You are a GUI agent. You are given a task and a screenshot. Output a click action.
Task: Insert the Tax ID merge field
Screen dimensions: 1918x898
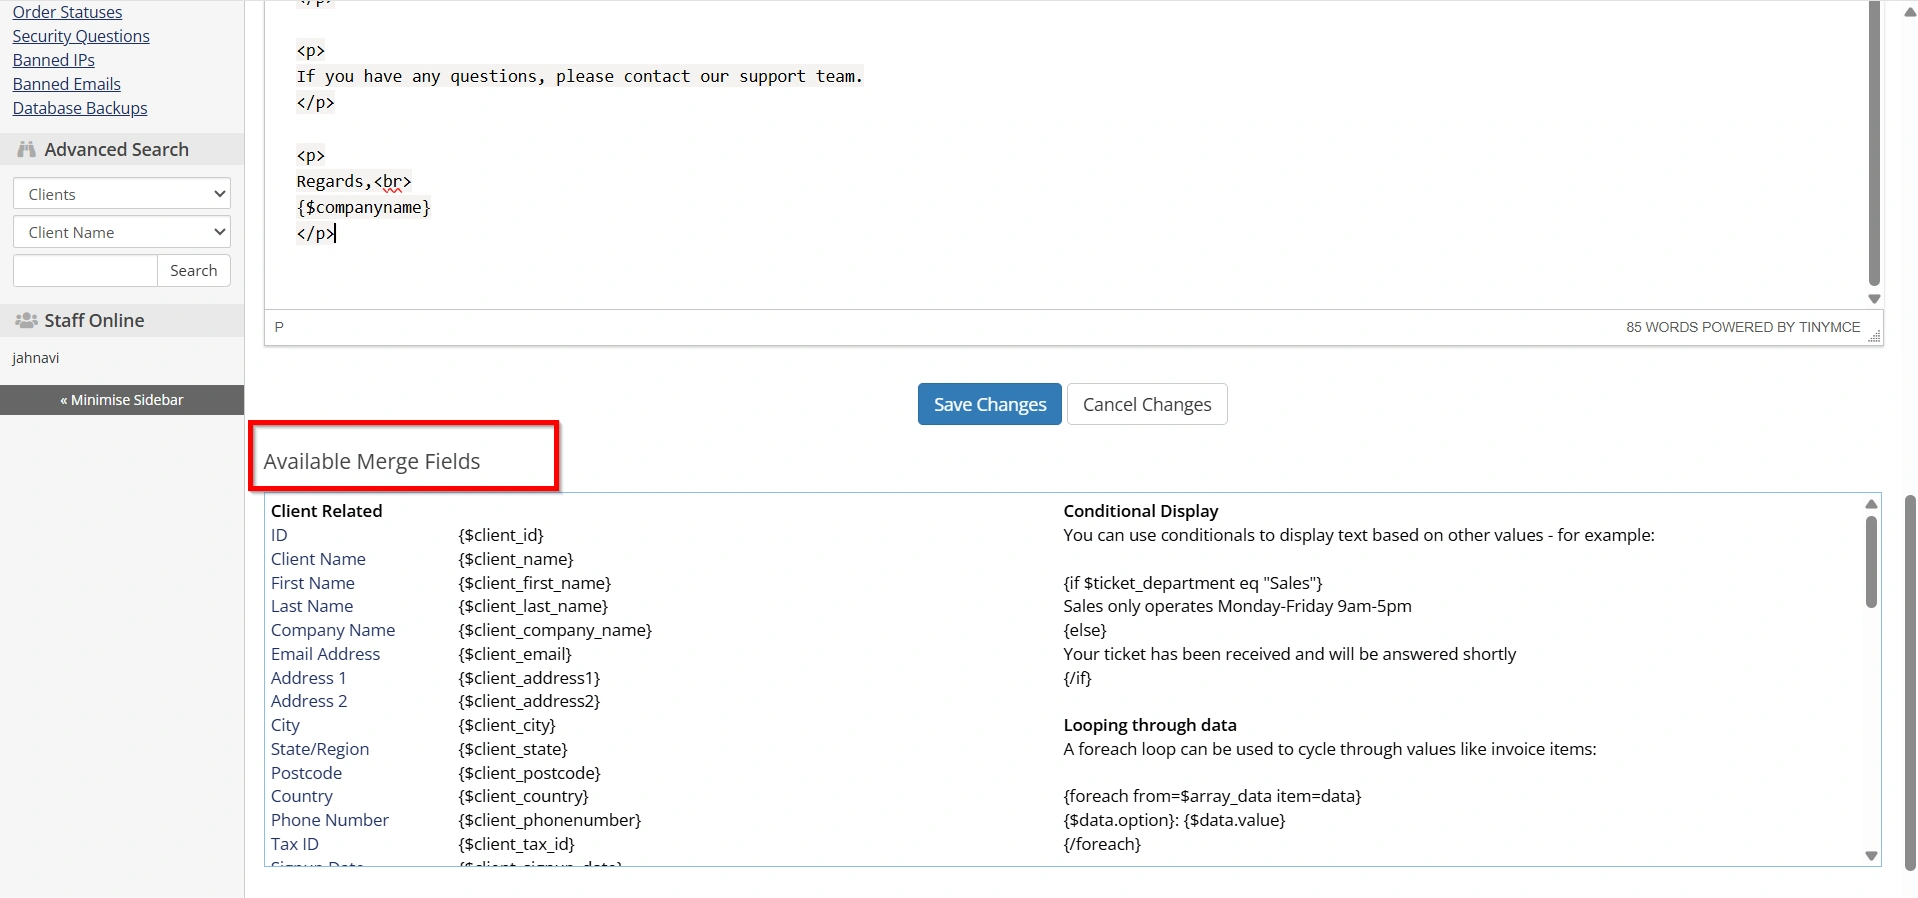point(295,844)
